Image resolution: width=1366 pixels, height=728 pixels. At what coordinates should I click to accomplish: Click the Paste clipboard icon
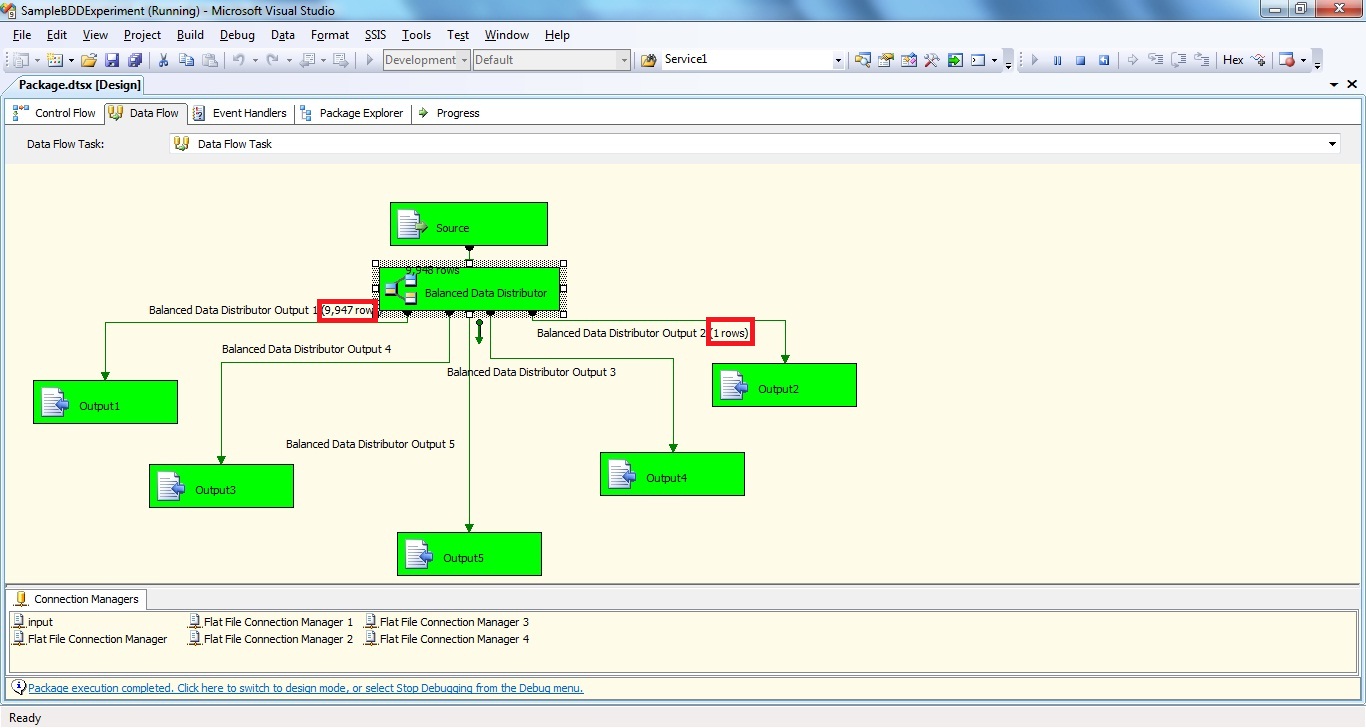(209, 60)
